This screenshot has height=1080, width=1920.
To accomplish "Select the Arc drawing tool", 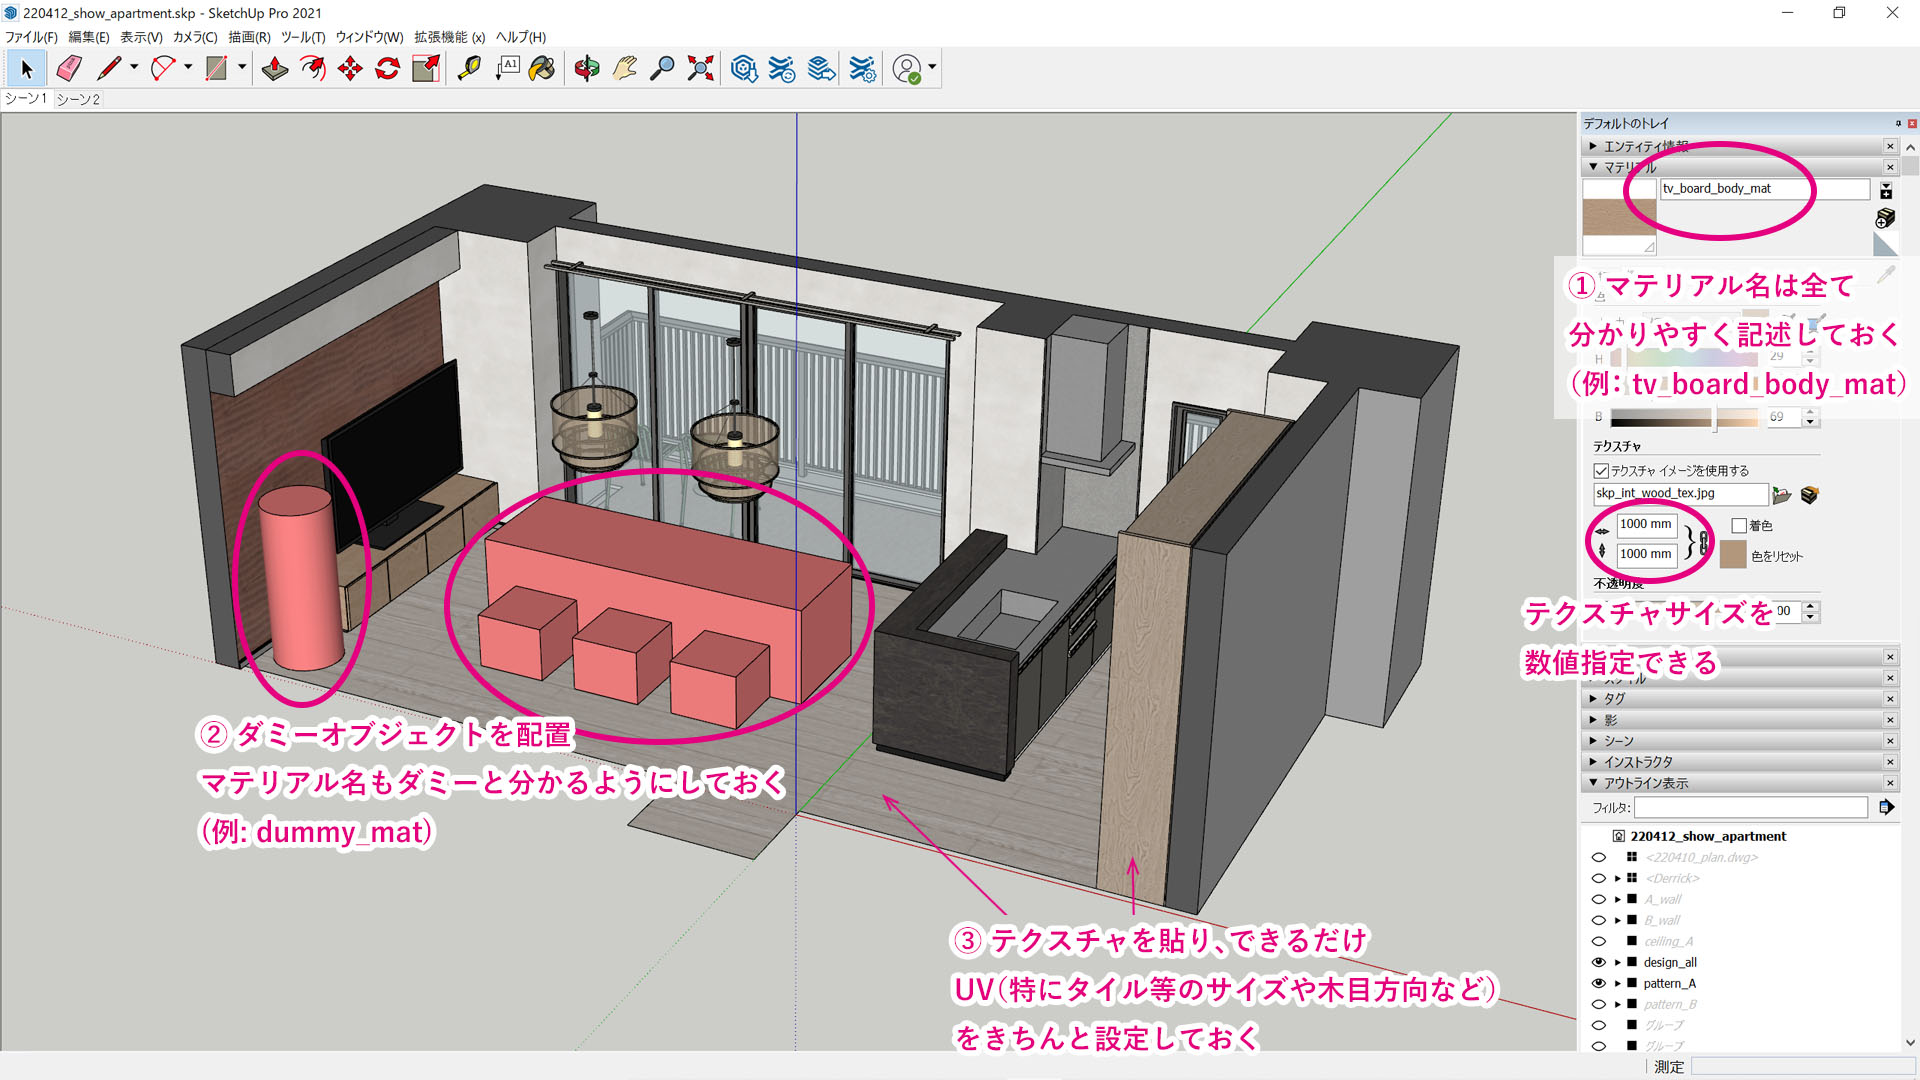I will (162, 69).
